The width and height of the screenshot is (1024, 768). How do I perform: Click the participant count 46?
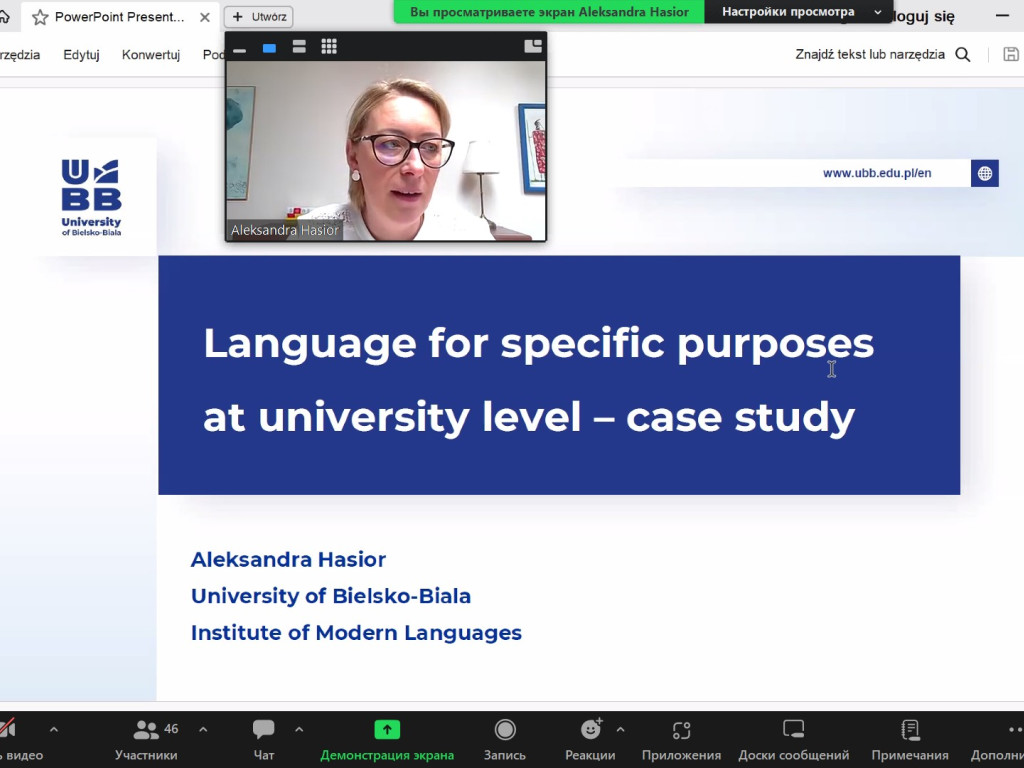[171, 729]
